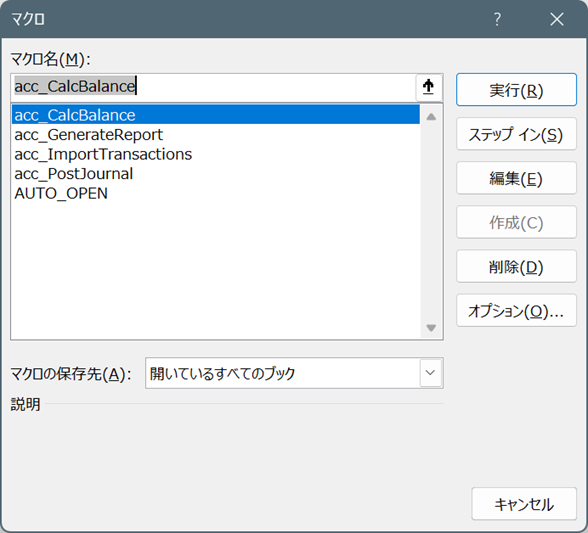Select the acc_PostJournal macro
The height and width of the screenshot is (533, 588).
pyautogui.click(x=216, y=174)
